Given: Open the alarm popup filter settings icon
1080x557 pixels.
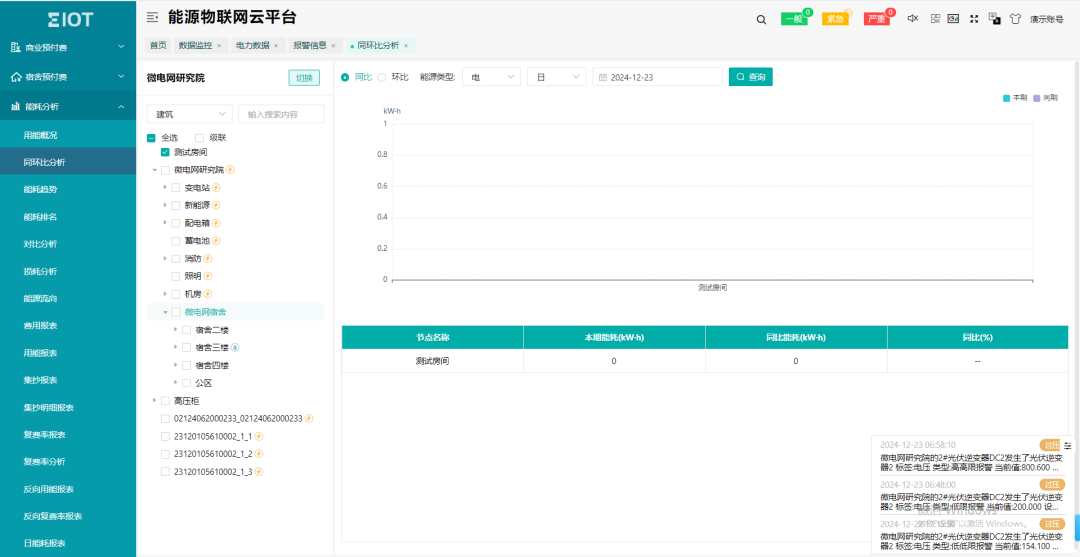Looking at the screenshot, I should click(x=1068, y=445).
